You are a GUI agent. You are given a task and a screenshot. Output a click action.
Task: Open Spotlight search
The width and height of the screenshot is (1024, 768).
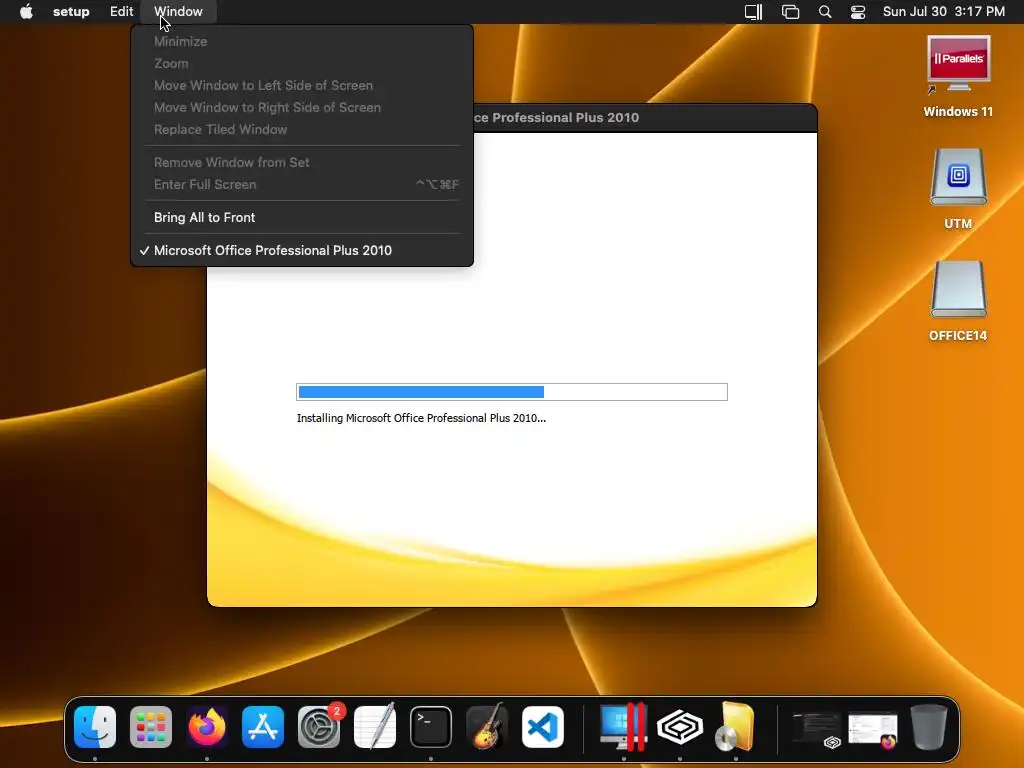point(825,12)
